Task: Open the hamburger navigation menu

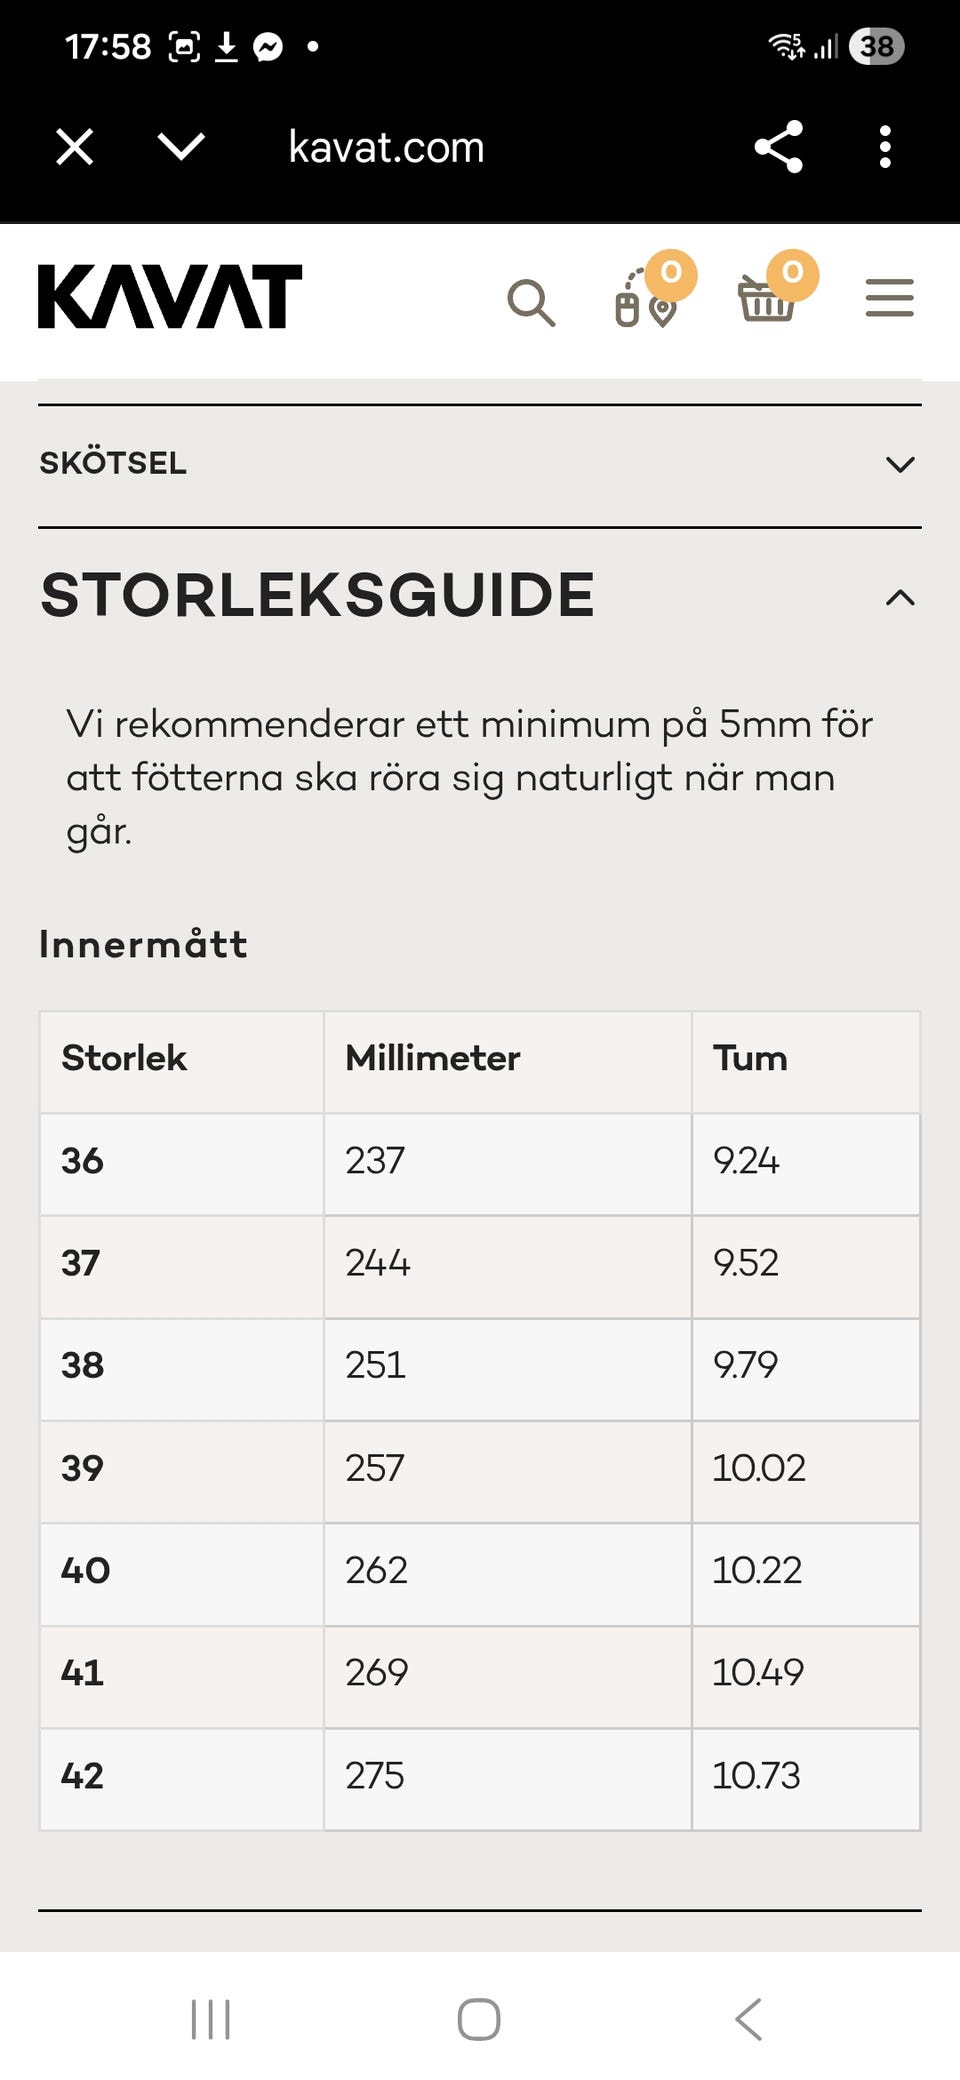Action: (889, 298)
